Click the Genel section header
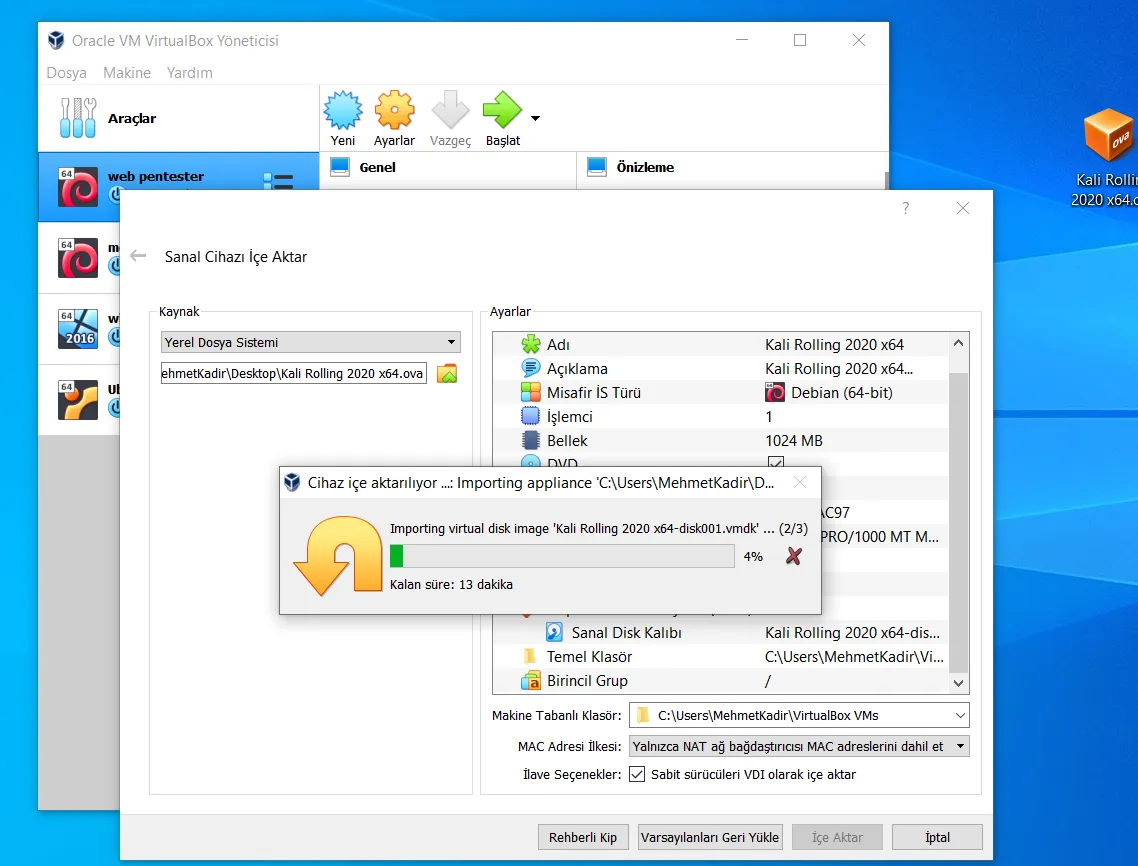The image size is (1138, 866). pos(377,167)
